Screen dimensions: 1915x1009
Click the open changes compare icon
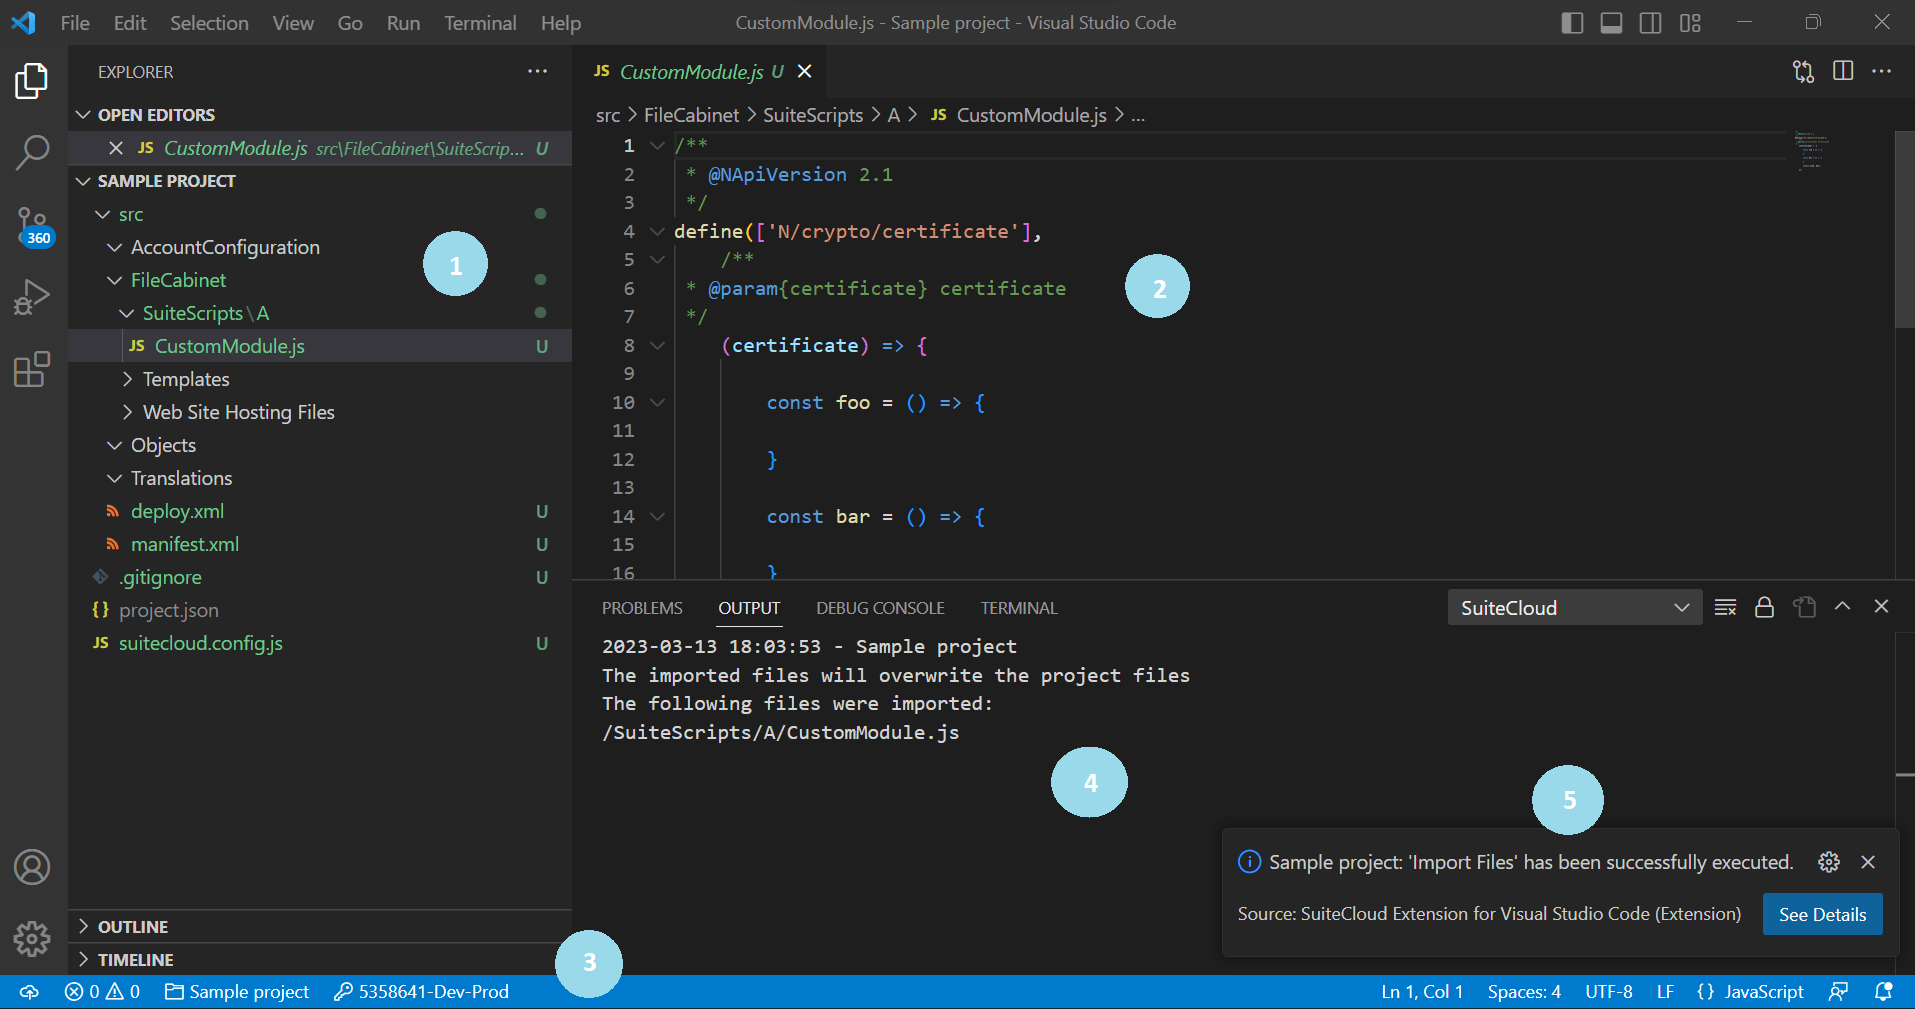tap(1803, 72)
